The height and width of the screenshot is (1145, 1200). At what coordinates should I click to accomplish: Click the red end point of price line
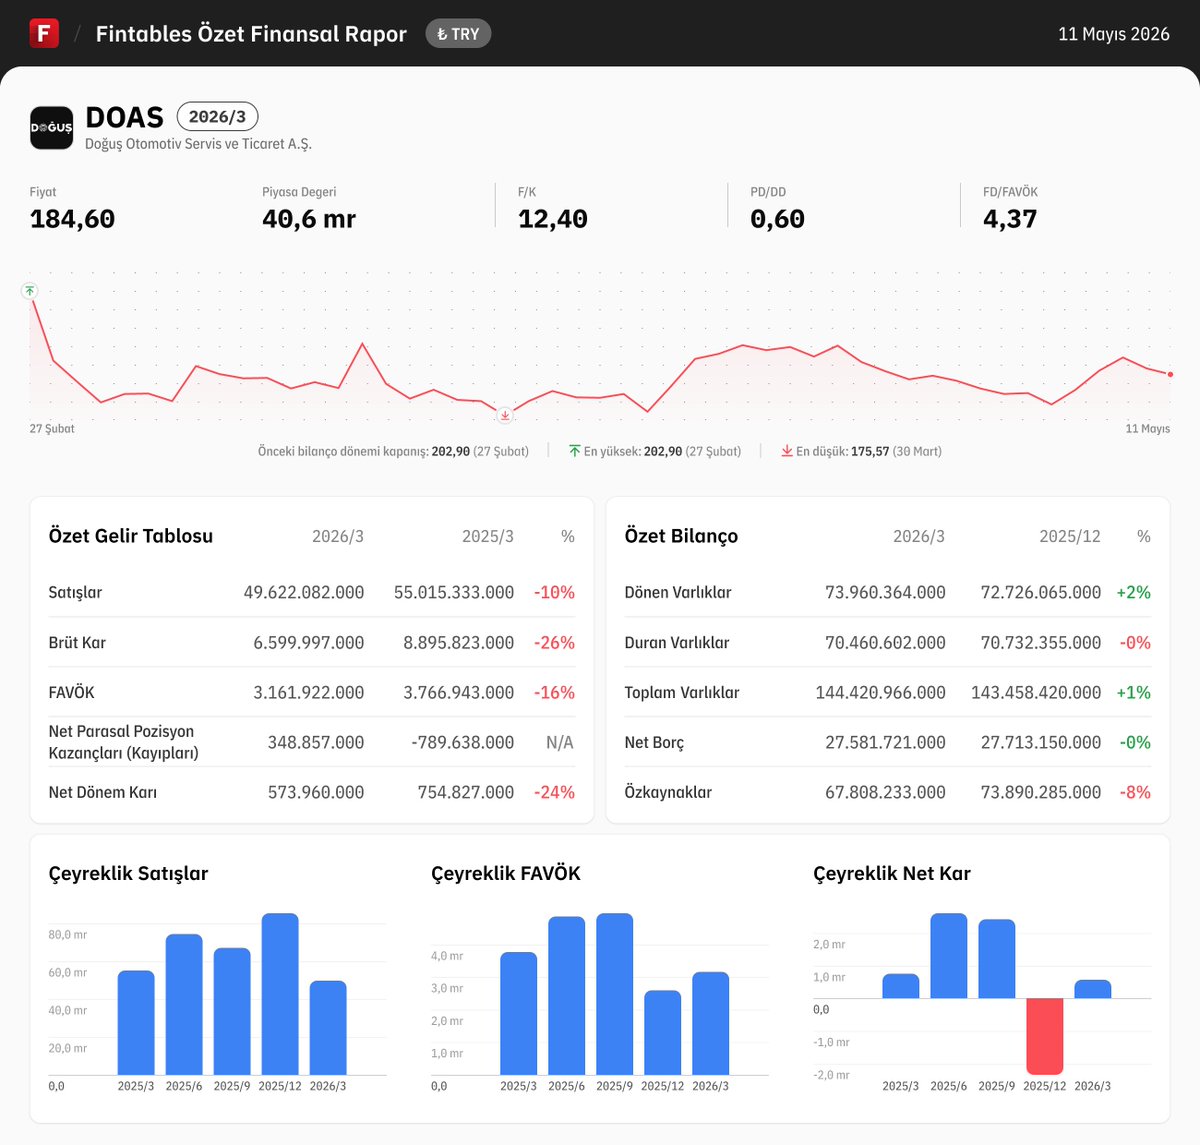pos(1170,374)
